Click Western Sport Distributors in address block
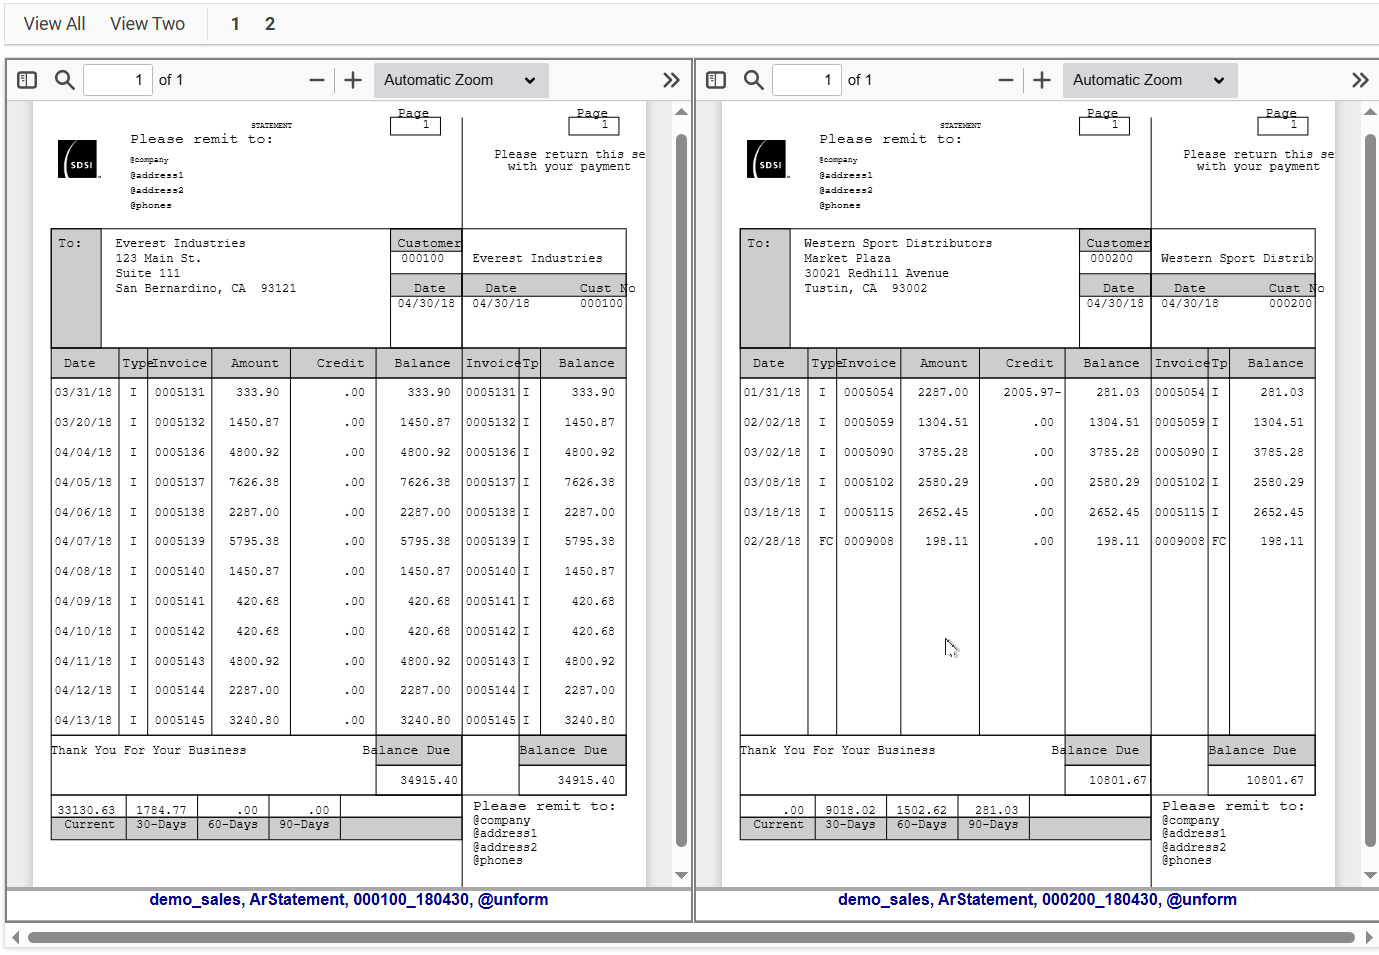The height and width of the screenshot is (955, 1379). coord(898,243)
